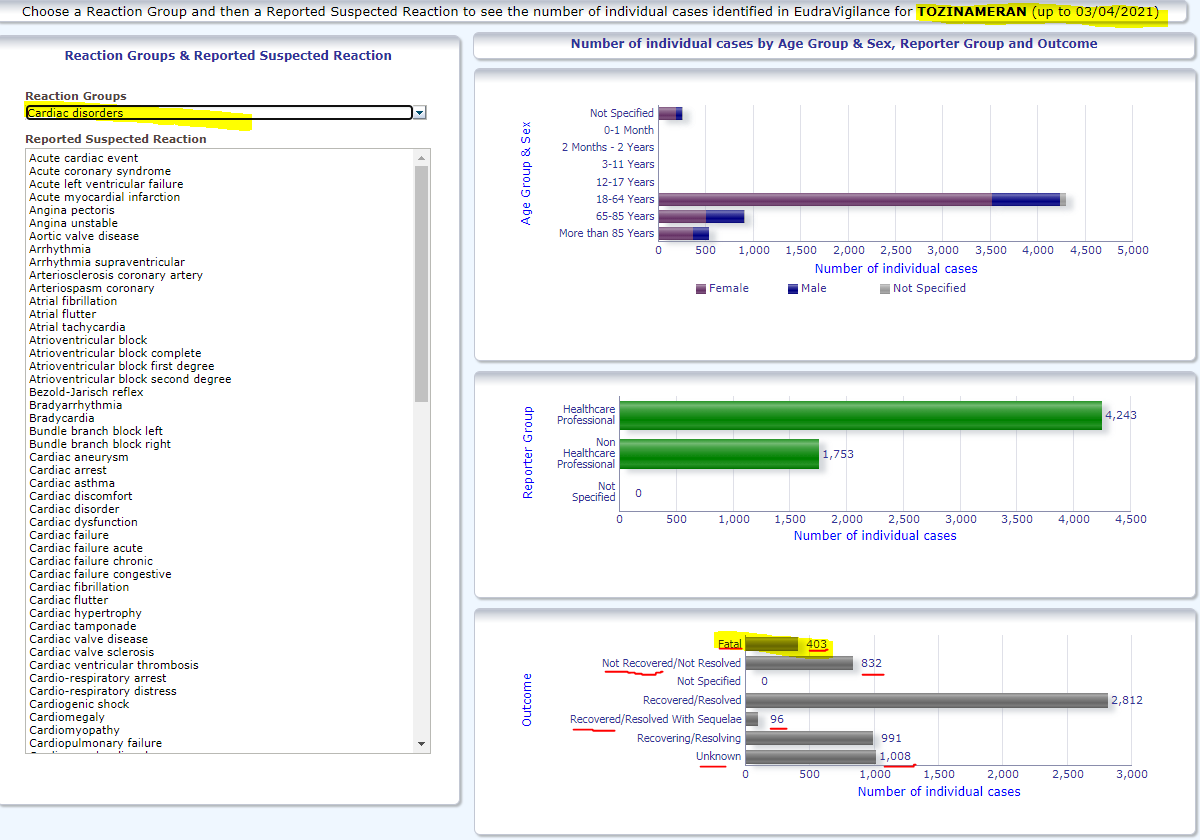Select Atrioventricular block second degree
Screen dimensions: 1200x840
click(130, 379)
